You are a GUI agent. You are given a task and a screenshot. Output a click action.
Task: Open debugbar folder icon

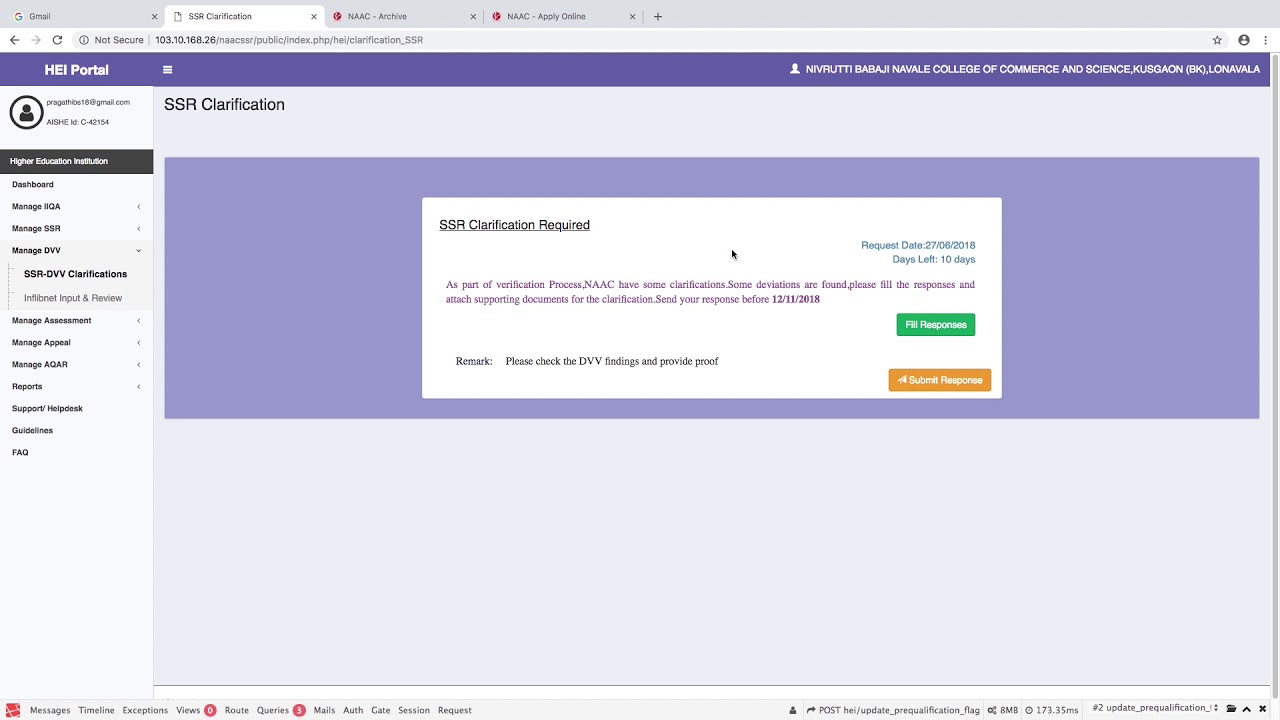1231,710
